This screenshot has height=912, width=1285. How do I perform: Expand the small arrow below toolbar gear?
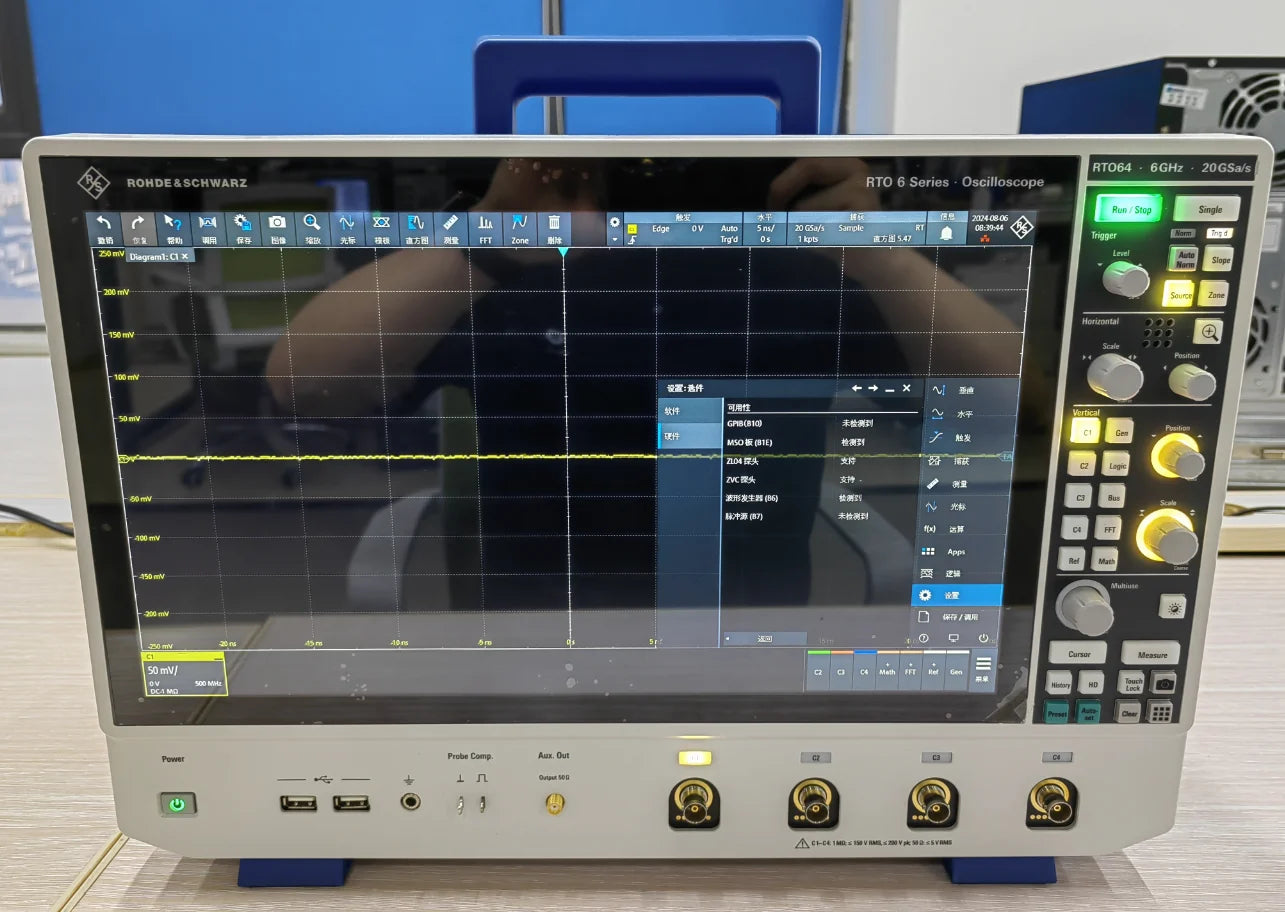[615, 239]
